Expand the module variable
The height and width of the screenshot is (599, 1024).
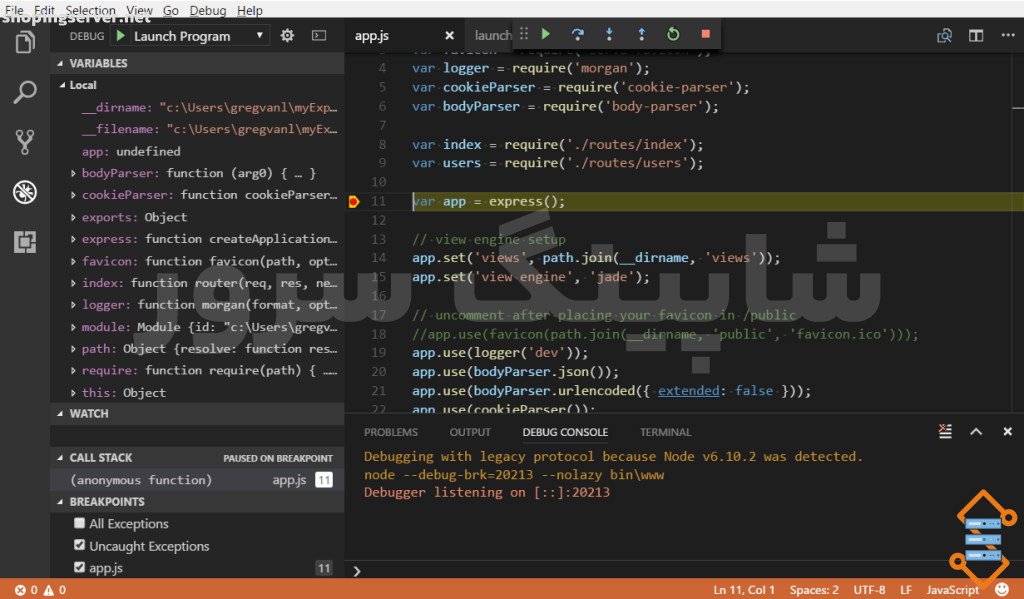(73, 327)
